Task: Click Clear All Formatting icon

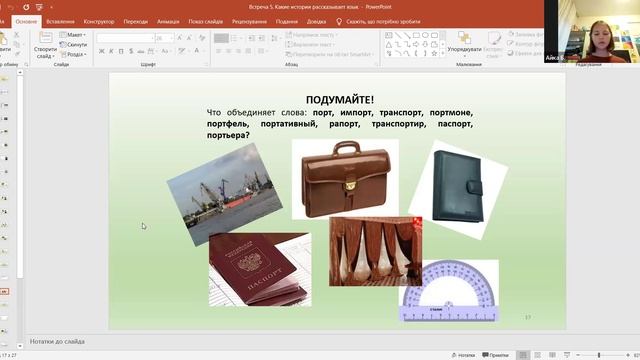Action: tap(202, 38)
